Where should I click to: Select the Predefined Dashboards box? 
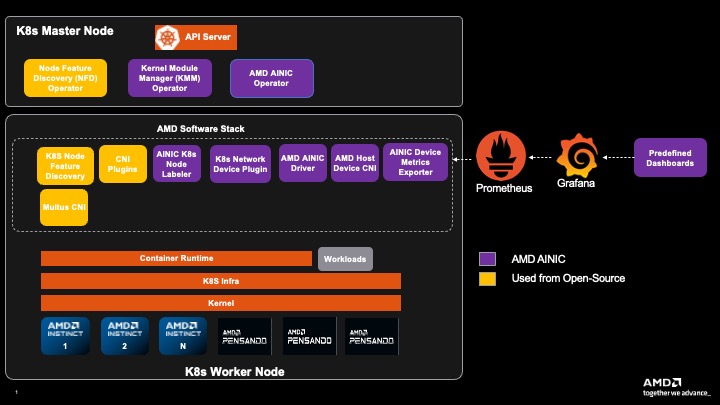(x=670, y=157)
